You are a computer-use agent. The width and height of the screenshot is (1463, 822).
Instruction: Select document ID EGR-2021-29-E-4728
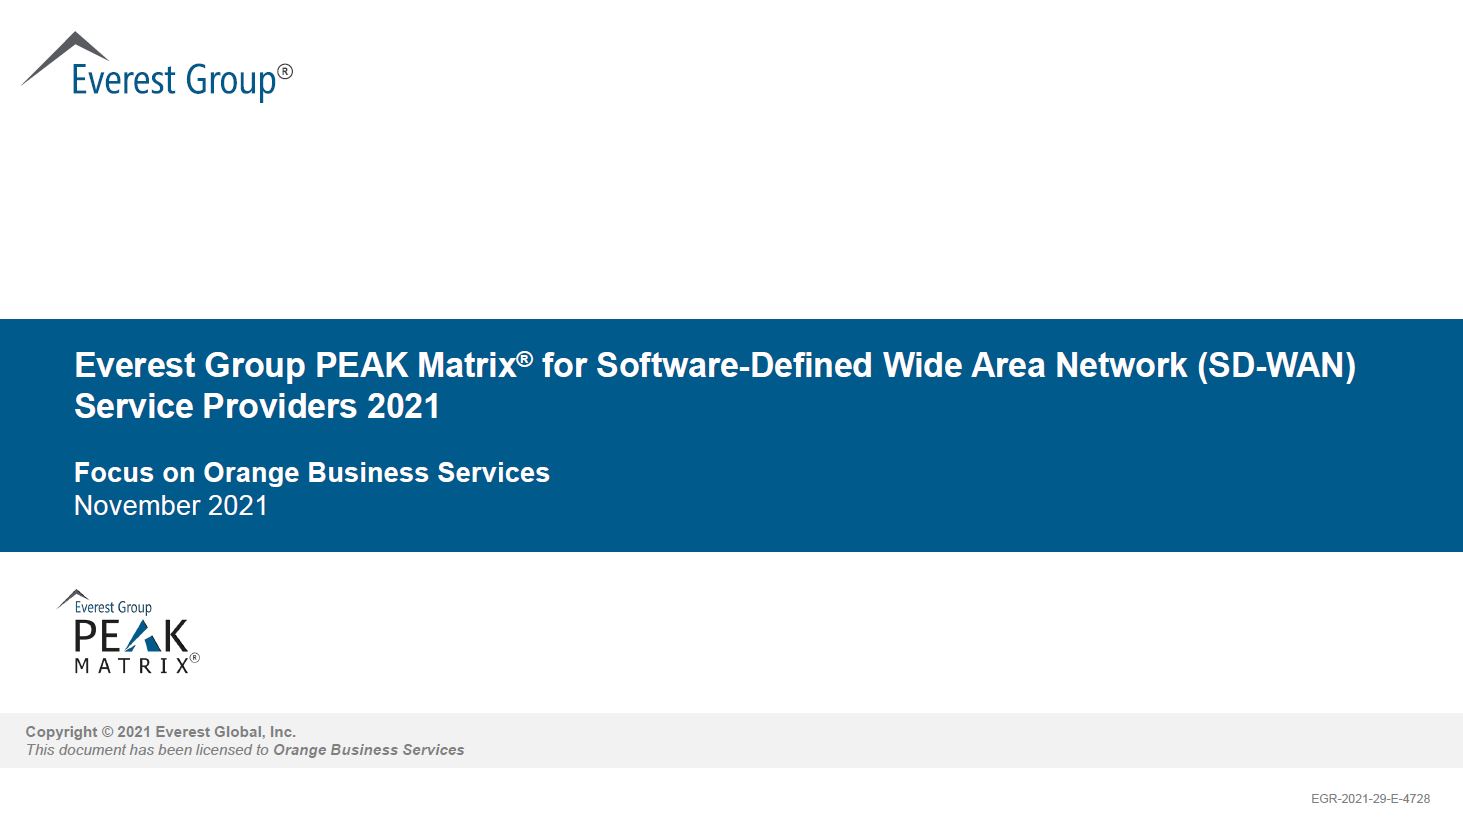(1370, 799)
